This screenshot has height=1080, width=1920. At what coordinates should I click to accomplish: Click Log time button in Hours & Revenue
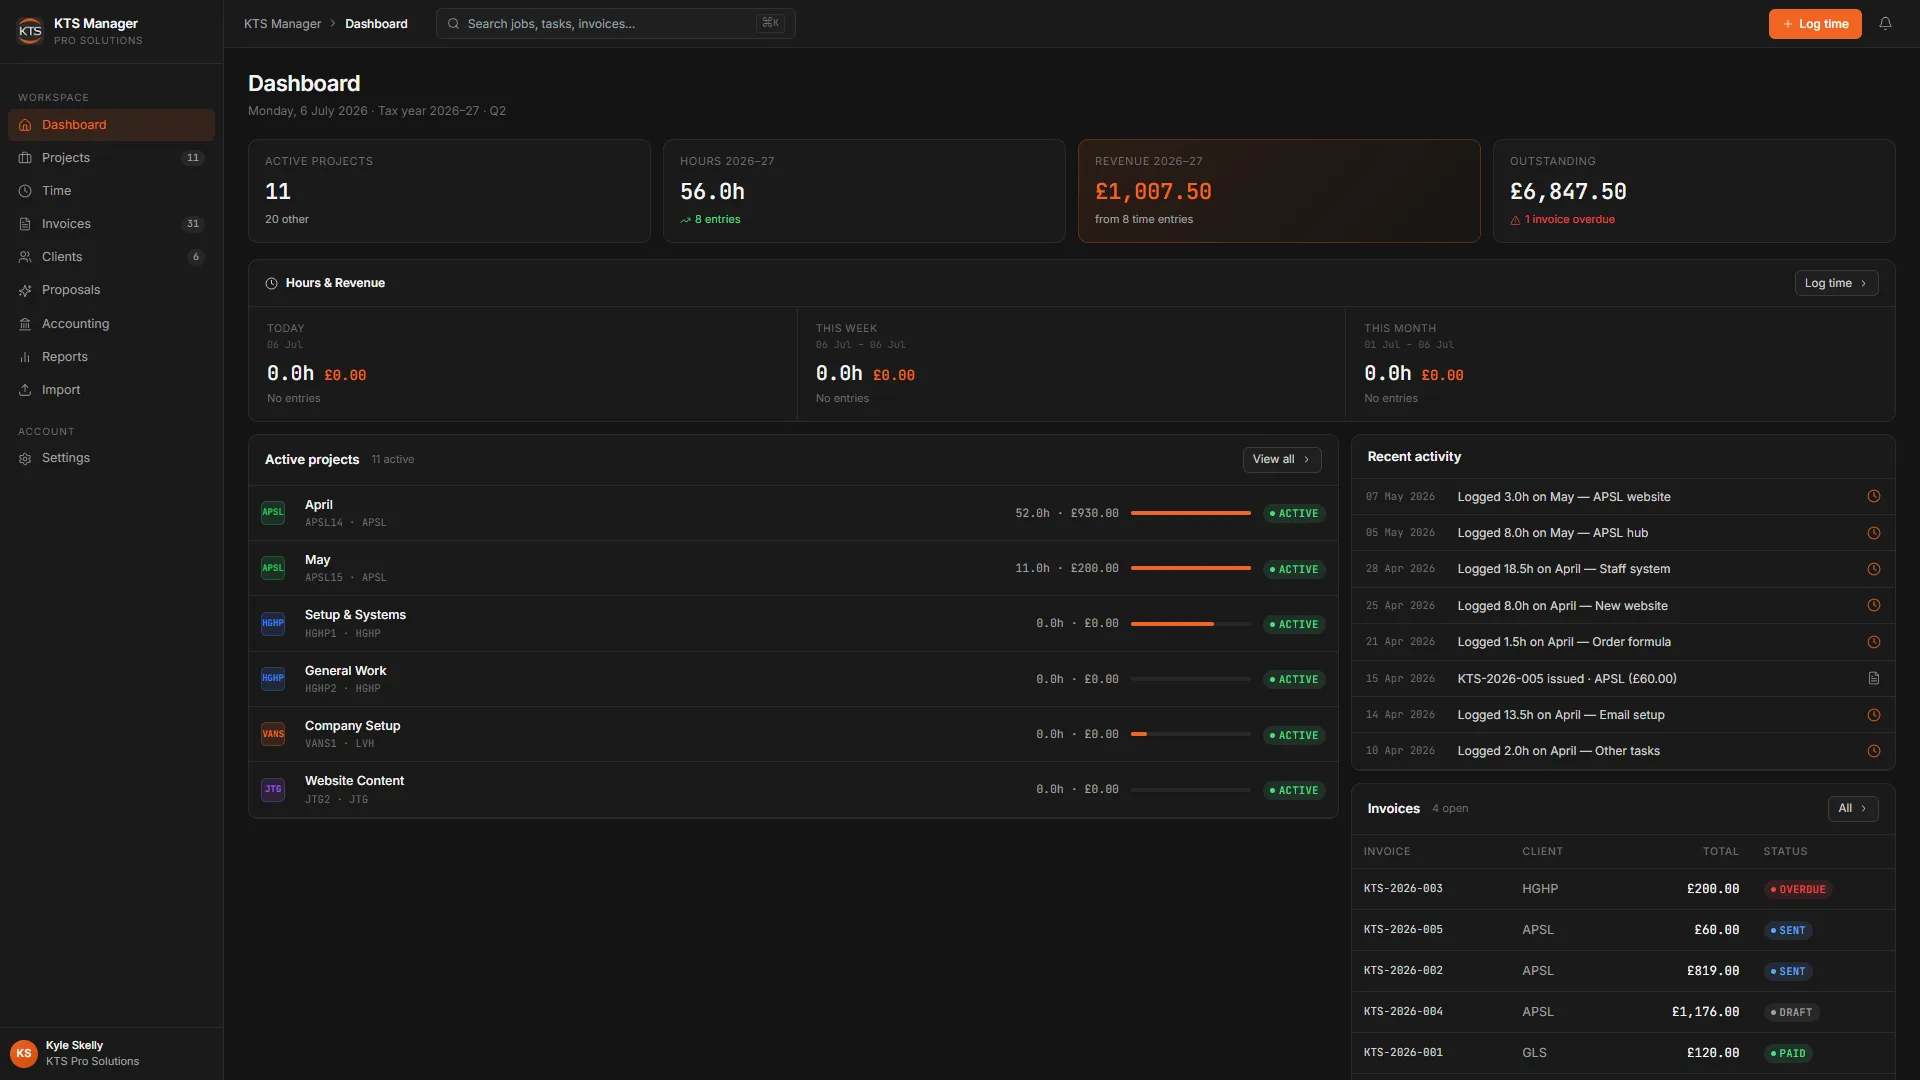point(1836,283)
